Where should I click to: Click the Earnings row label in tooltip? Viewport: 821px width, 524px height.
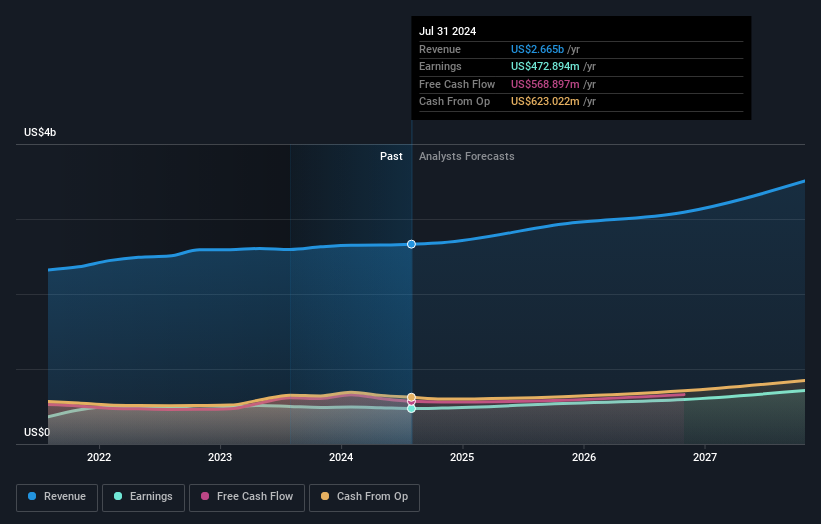pos(440,66)
